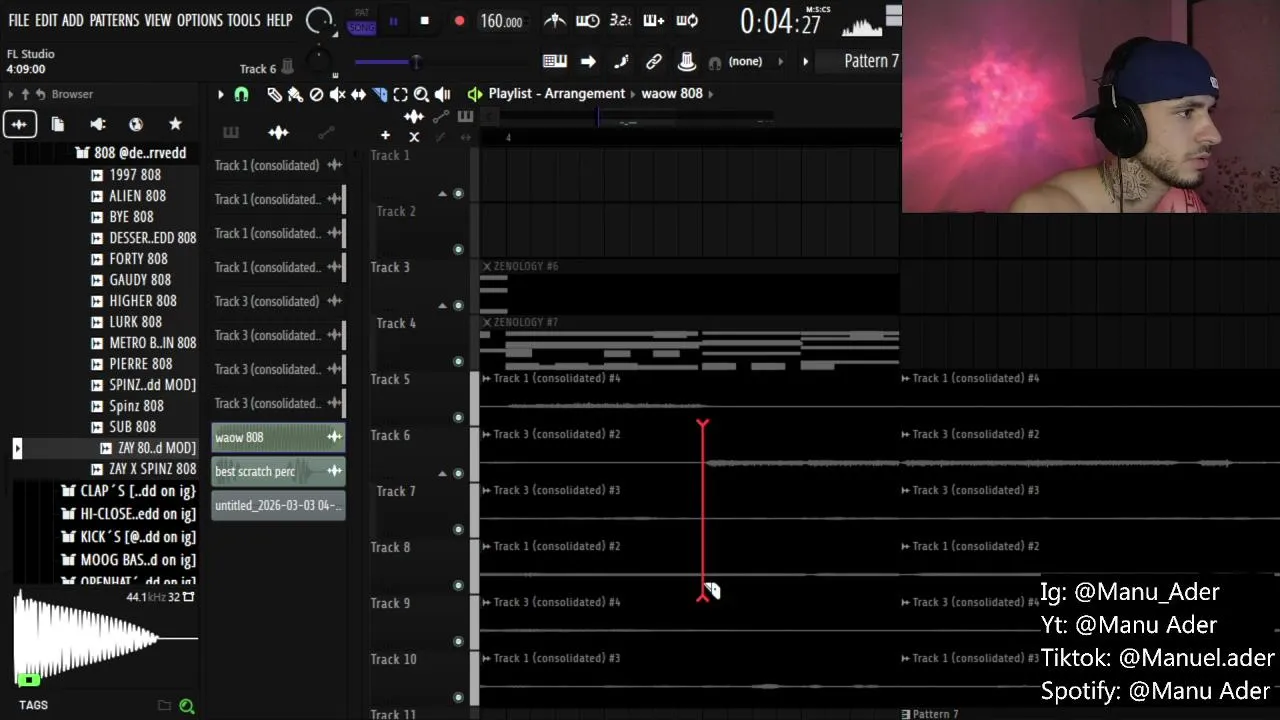This screenshot has height=720, width=1280.
Task: Click the folder icon next to Tags
Action: click(x=164, y=706)
